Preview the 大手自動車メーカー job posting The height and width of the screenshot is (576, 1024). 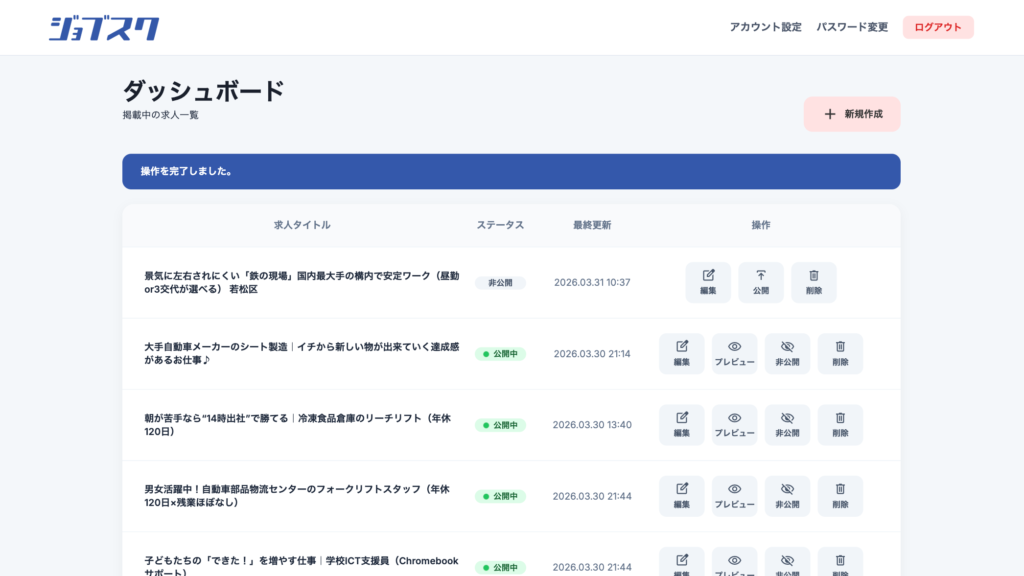coord(734,353)
